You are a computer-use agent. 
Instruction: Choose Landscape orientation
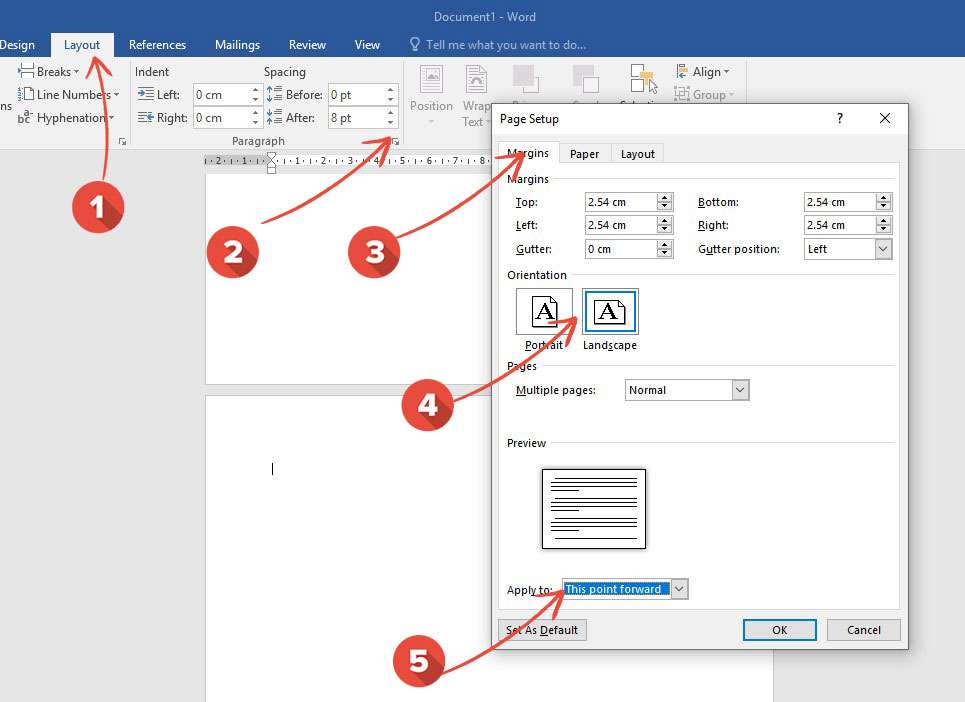(x=610, y=319)
